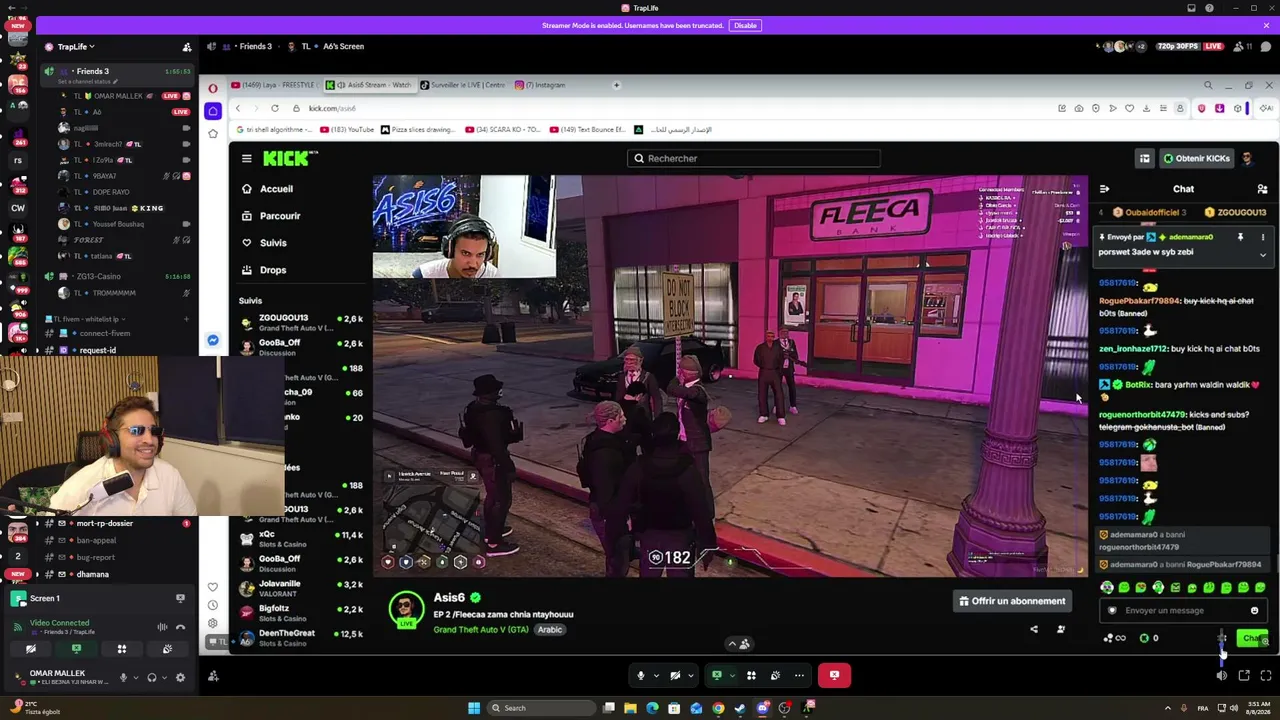Go back with the browser back arrow

(x=237, y=108)
